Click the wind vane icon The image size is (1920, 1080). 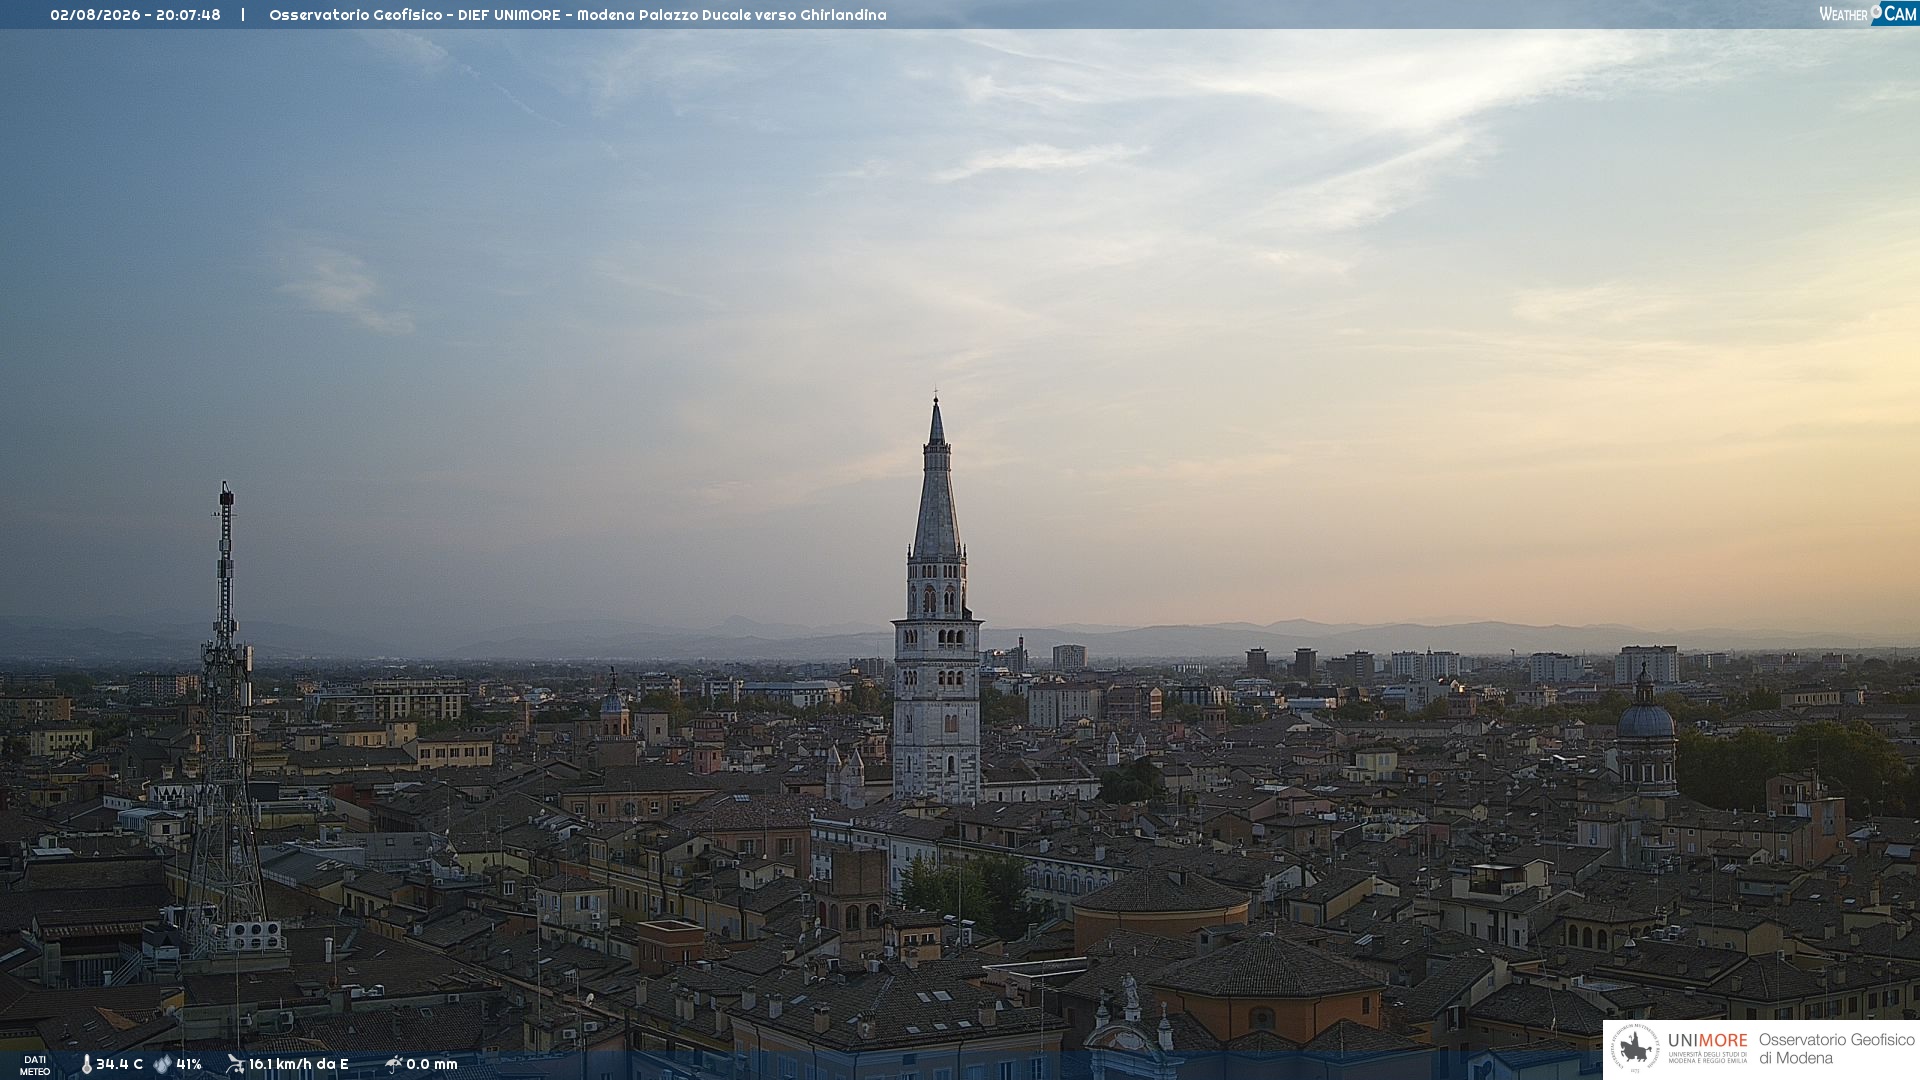235,1064
